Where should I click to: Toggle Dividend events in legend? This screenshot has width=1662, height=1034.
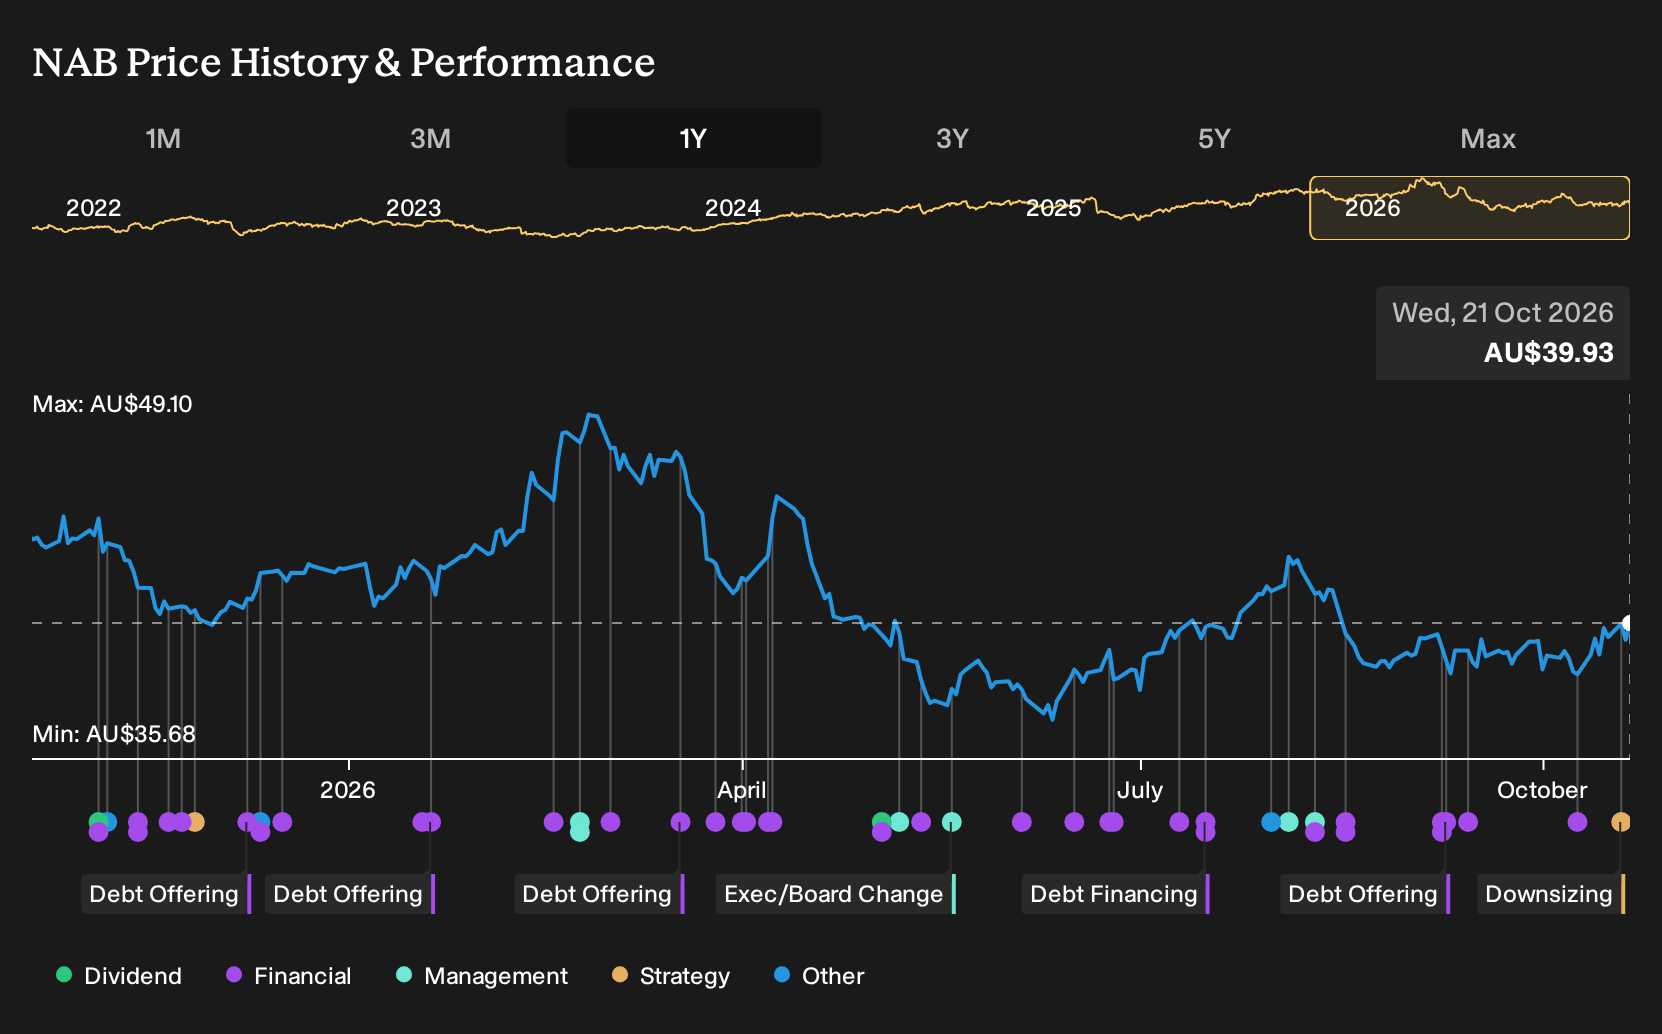coord(119,976)
